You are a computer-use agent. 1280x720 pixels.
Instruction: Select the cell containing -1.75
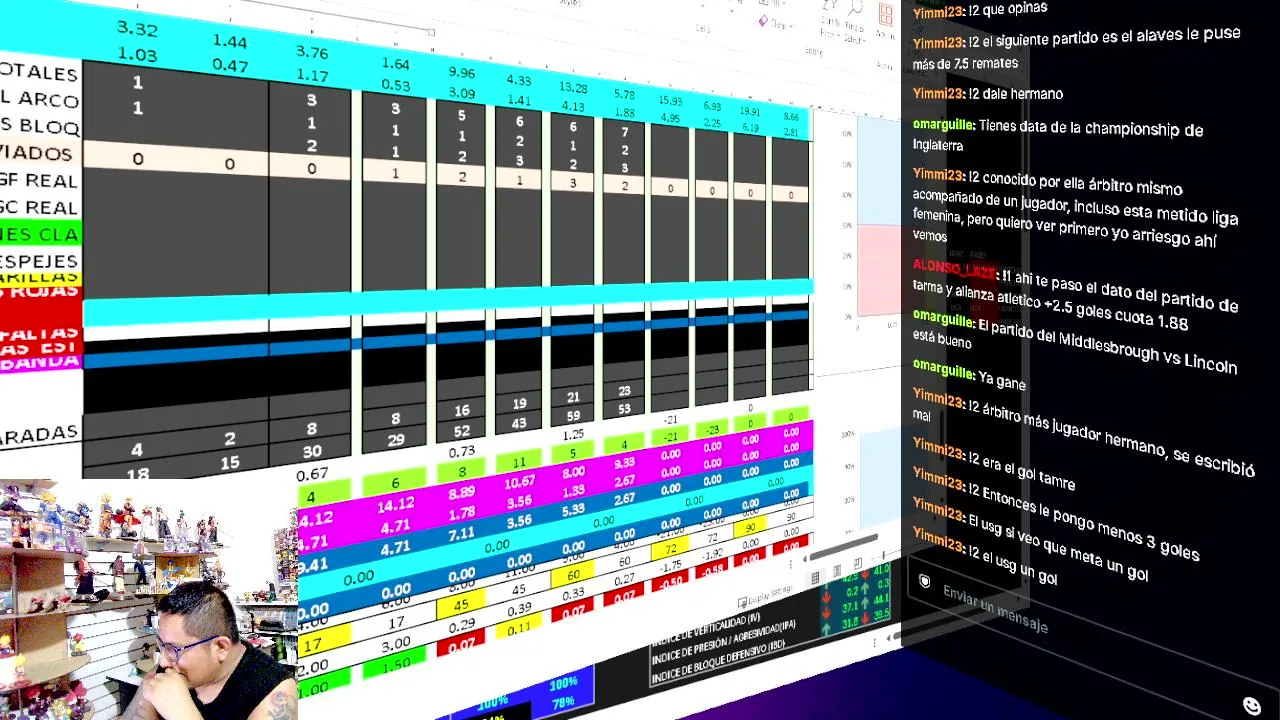click(670, 565)
